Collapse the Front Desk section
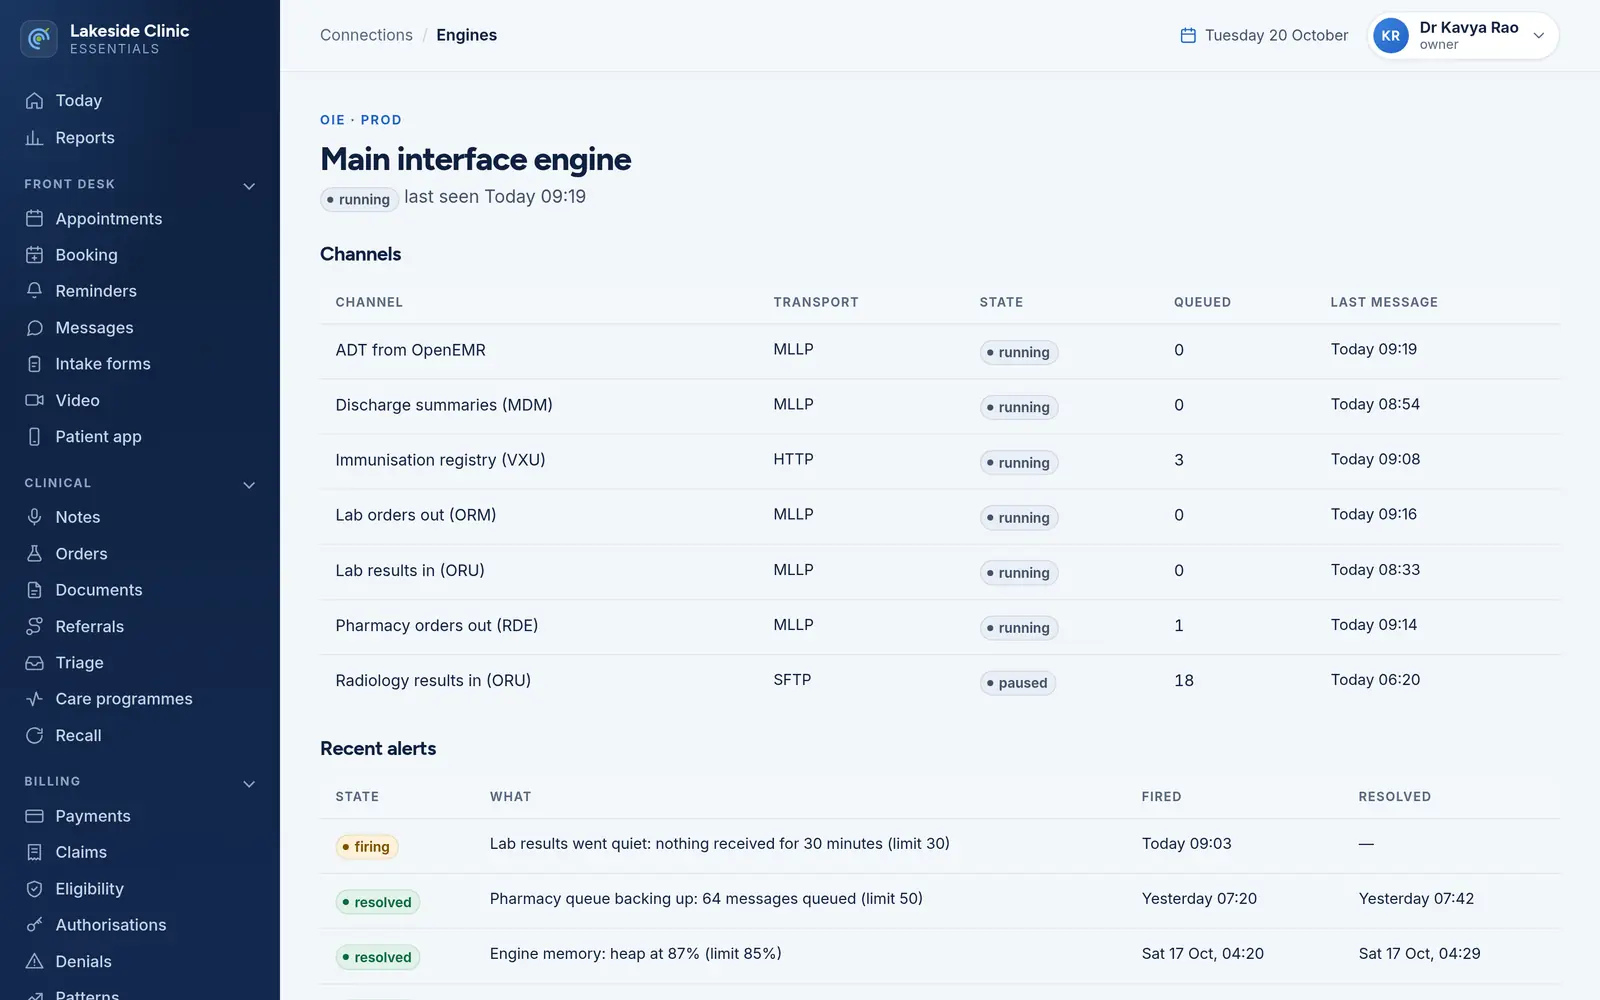This screenshot has height=1000, width=1600. click(249, 186)
